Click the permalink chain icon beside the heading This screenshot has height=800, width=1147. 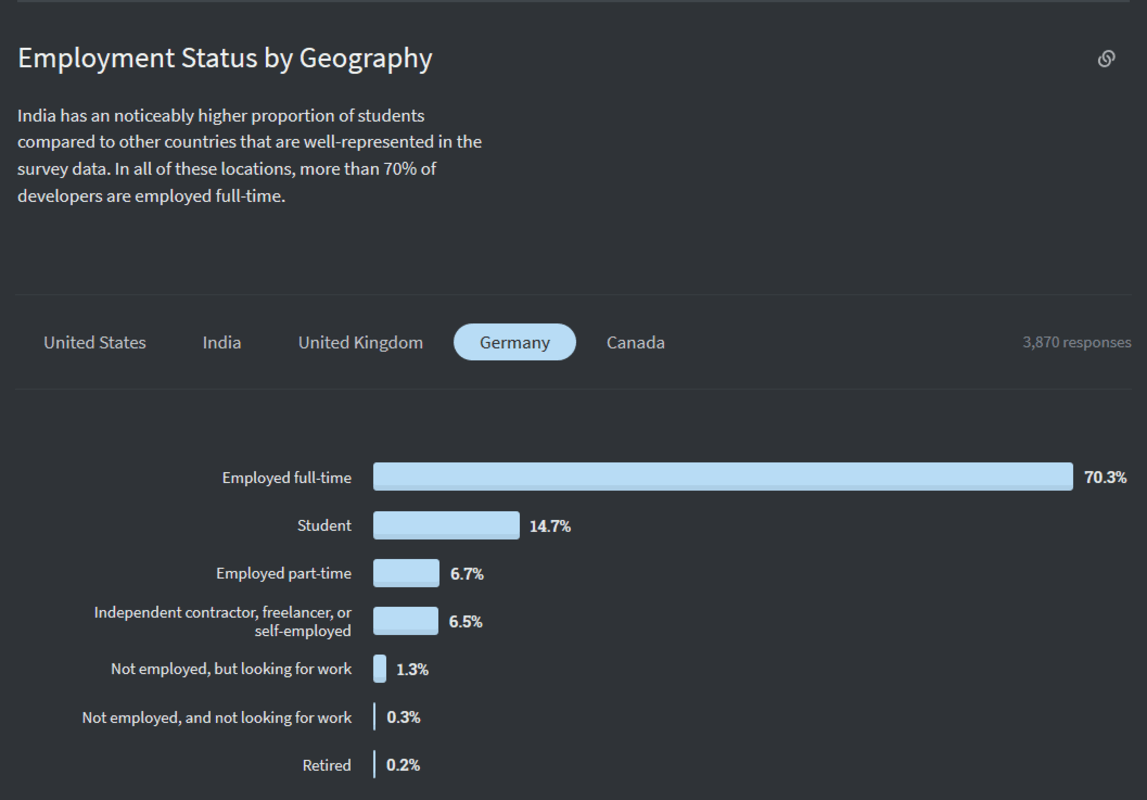[1106, 59]
